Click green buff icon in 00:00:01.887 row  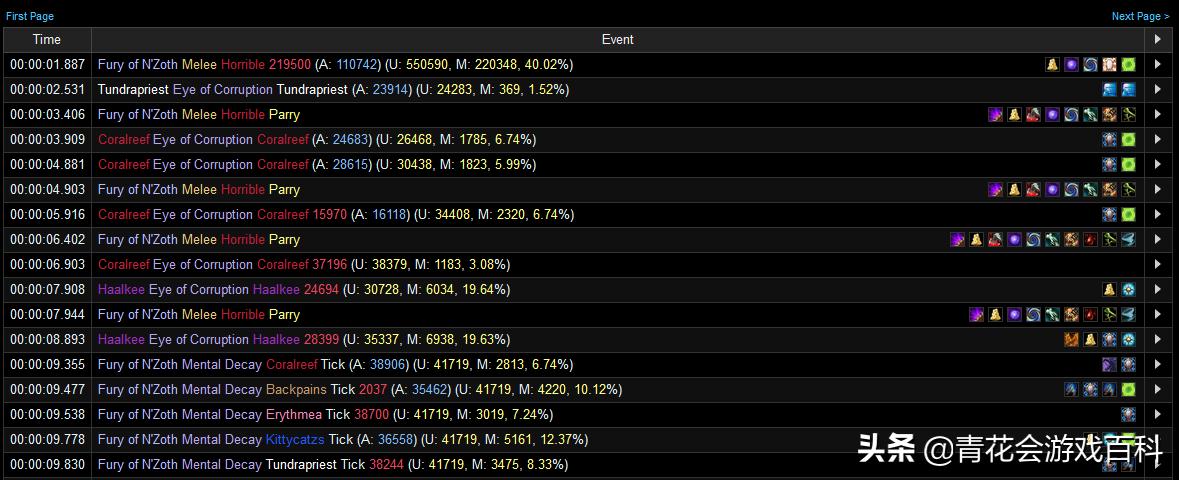1129,65
